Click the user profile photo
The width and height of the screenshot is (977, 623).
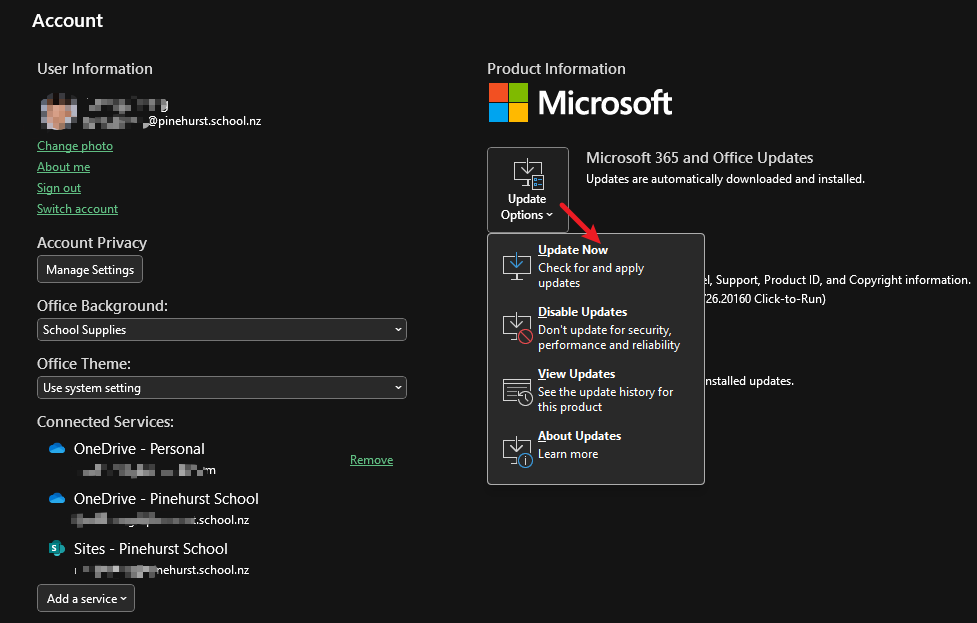59,112
